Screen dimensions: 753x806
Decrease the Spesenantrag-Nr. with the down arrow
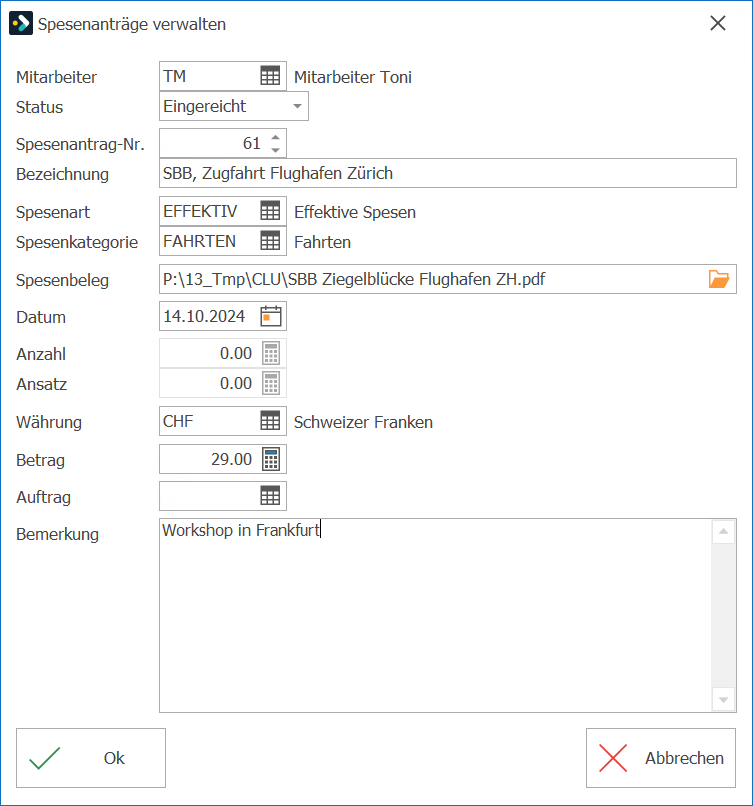click(276, 150)
